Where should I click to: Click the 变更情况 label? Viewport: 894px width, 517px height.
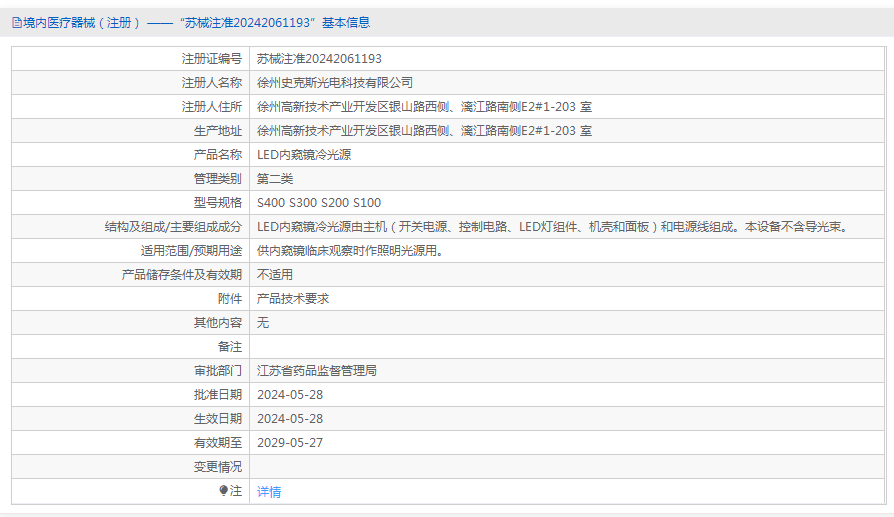218,466
